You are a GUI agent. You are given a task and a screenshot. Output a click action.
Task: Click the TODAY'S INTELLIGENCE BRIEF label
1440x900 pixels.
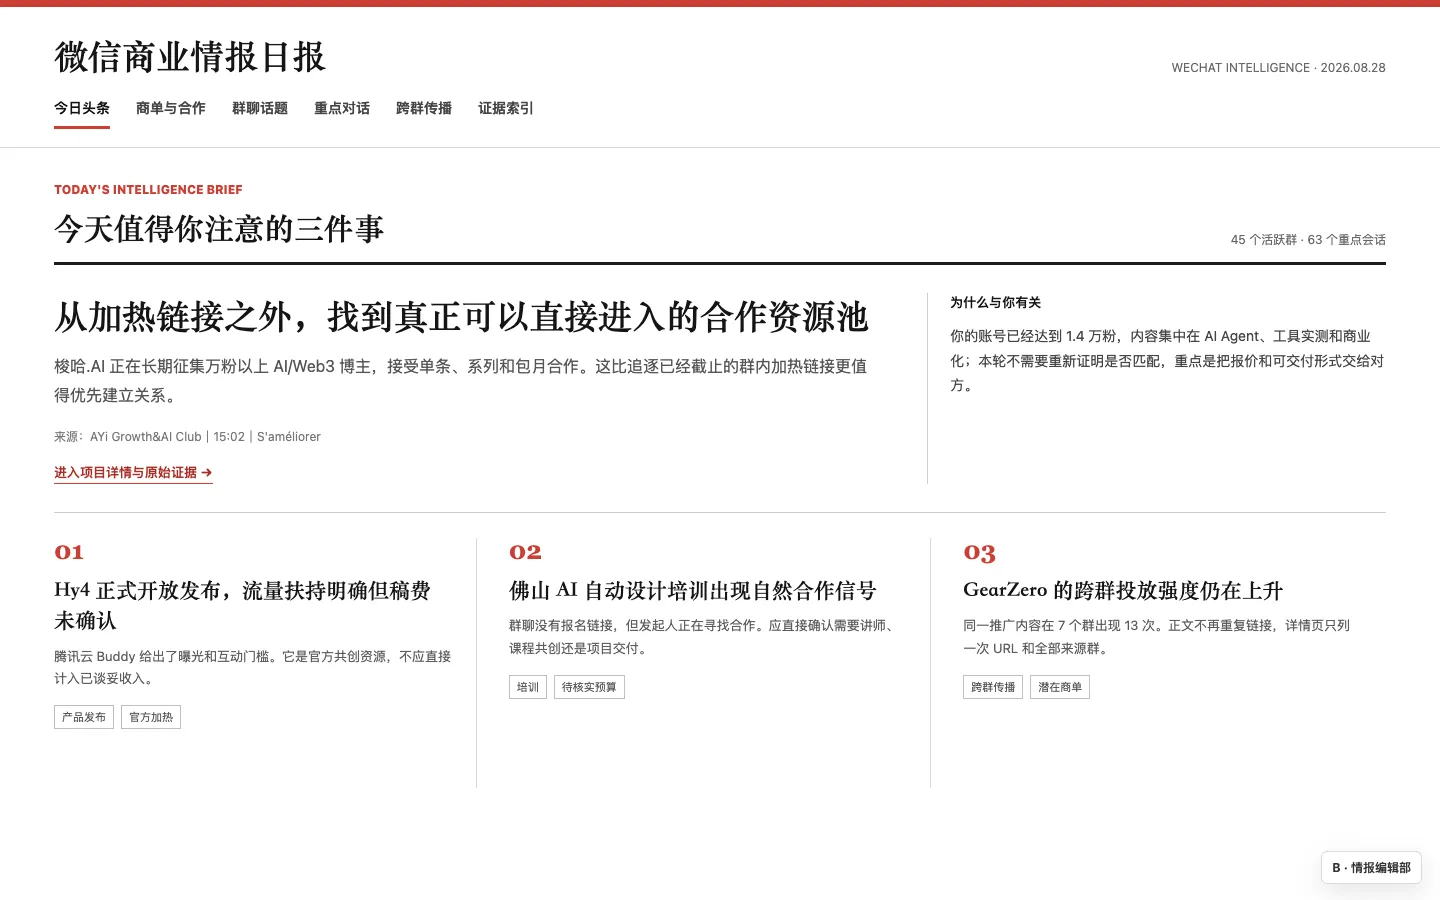[x=148, y=190]
